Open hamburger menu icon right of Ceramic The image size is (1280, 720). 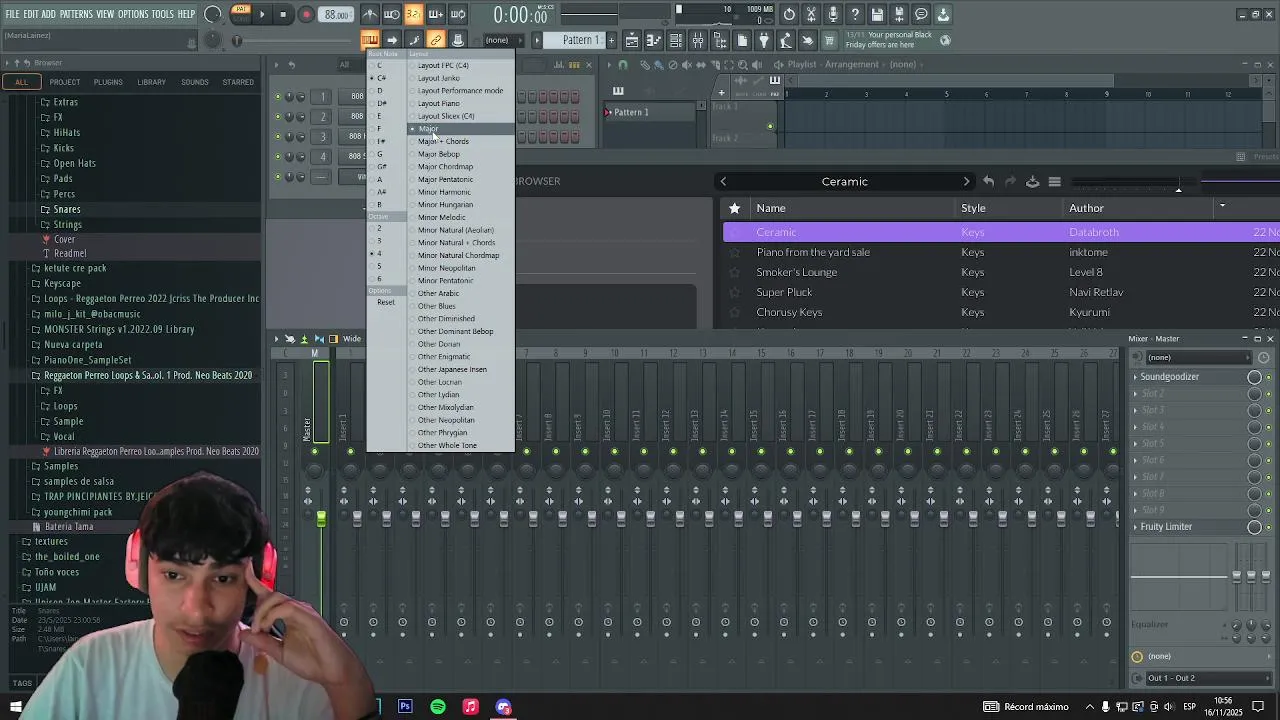(1054, 182)
